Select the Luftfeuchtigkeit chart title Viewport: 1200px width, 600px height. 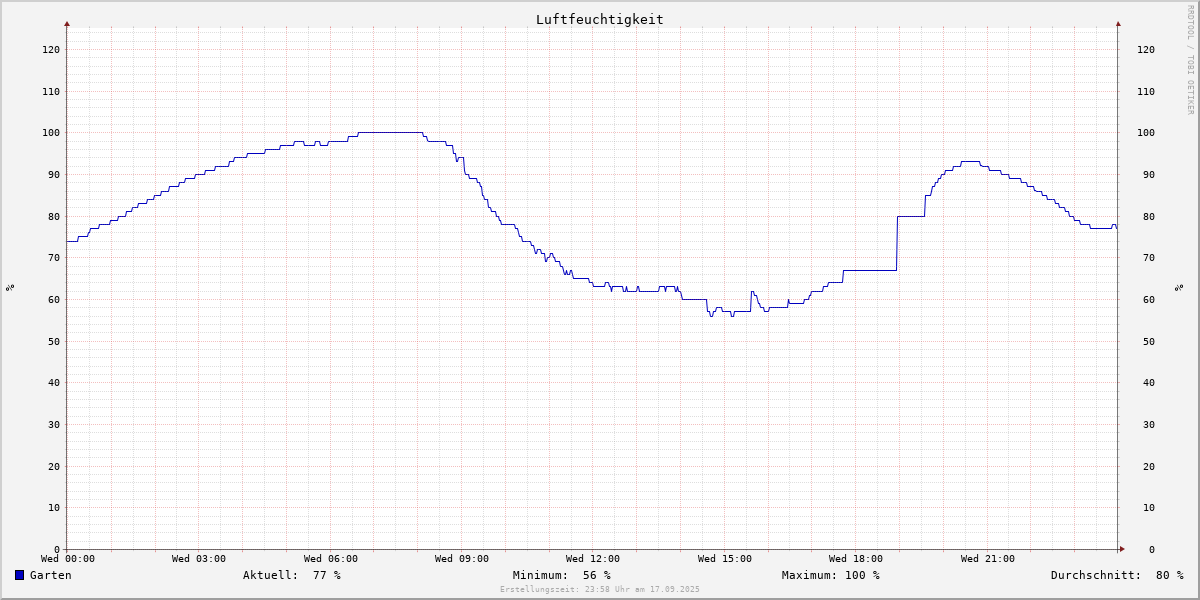(599, 19)
